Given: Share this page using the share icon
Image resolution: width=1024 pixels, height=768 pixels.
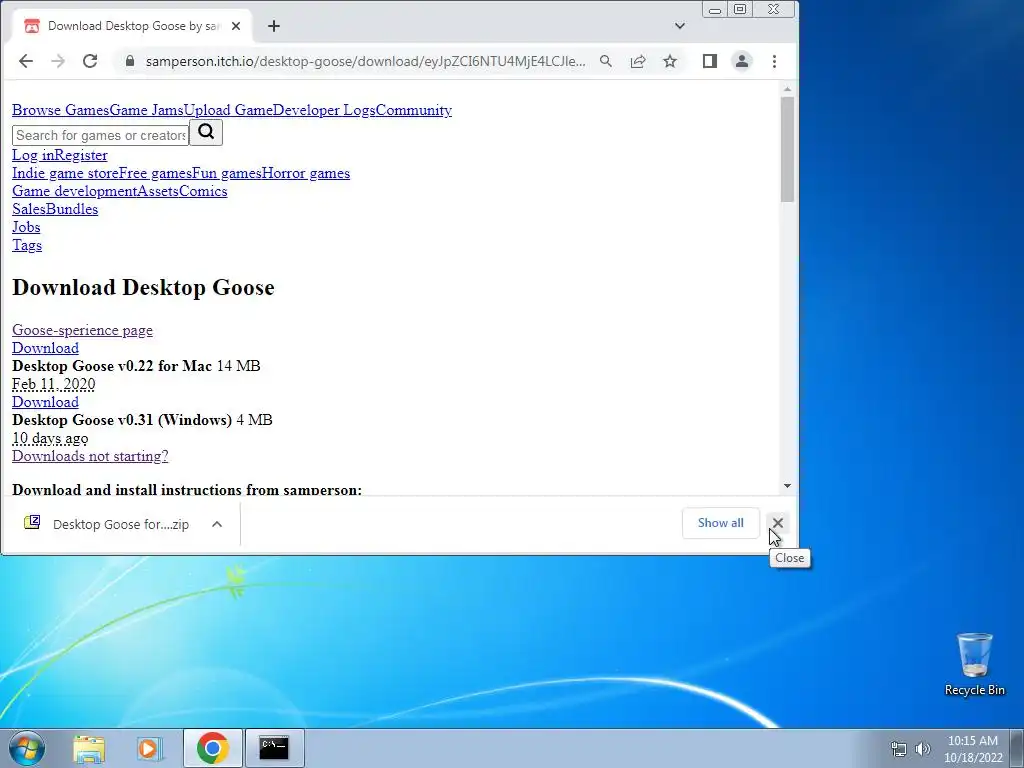Looking at the screenshot, I should 638,61.
